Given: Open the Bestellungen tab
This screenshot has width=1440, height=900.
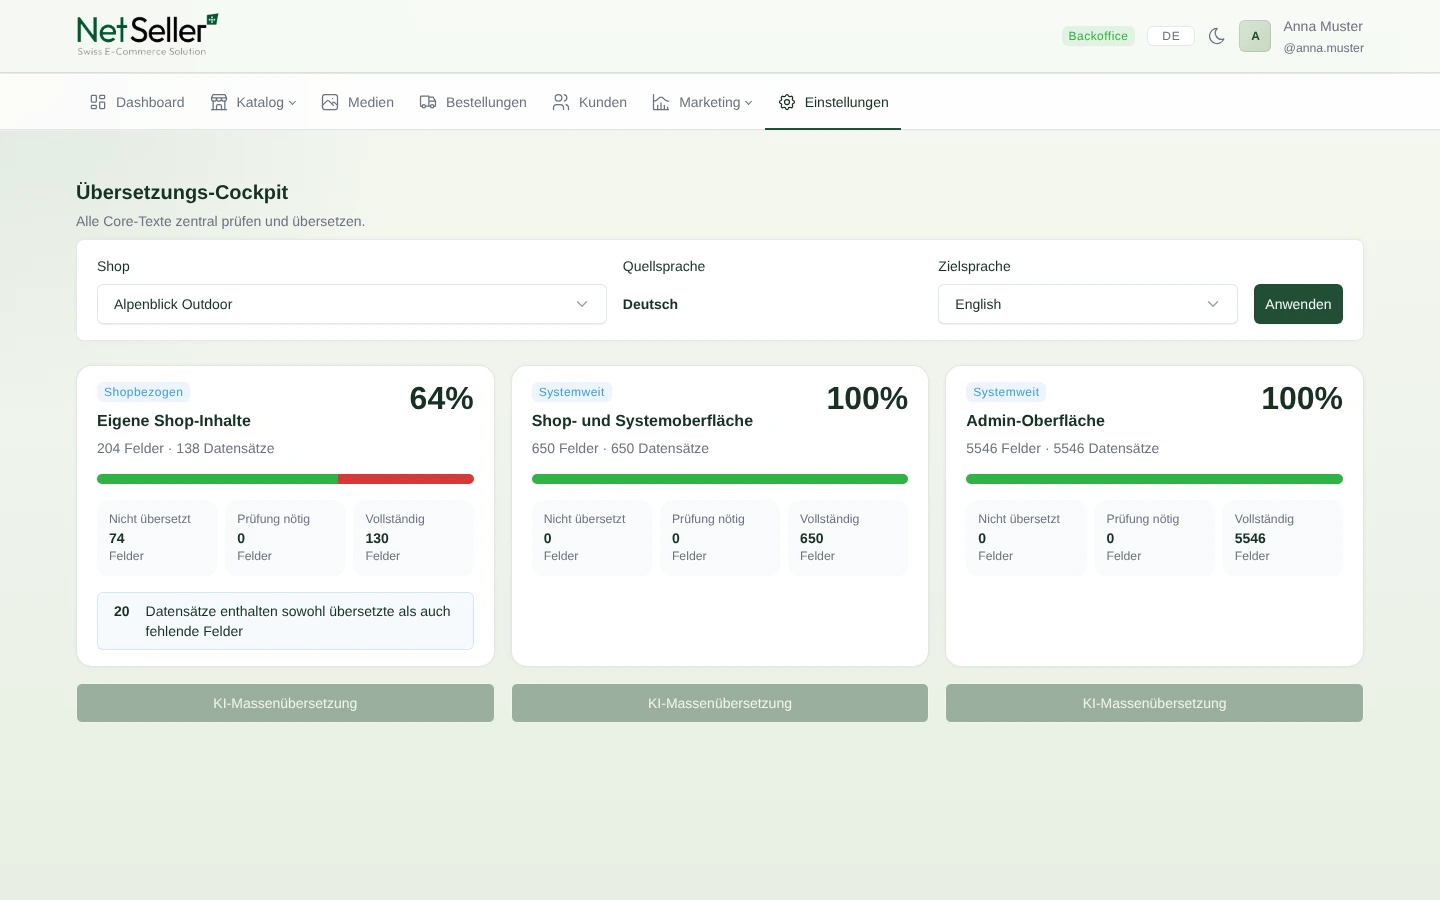Looking at the screenshot, I should [x=473, y=102].
